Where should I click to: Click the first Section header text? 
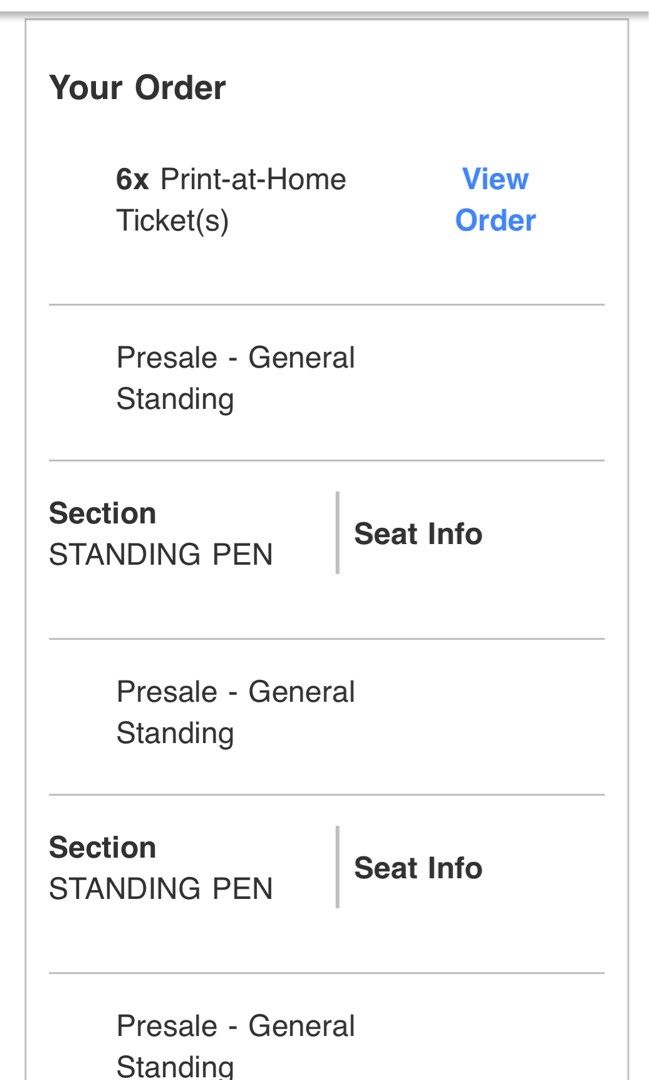click(x=102, y=513)
